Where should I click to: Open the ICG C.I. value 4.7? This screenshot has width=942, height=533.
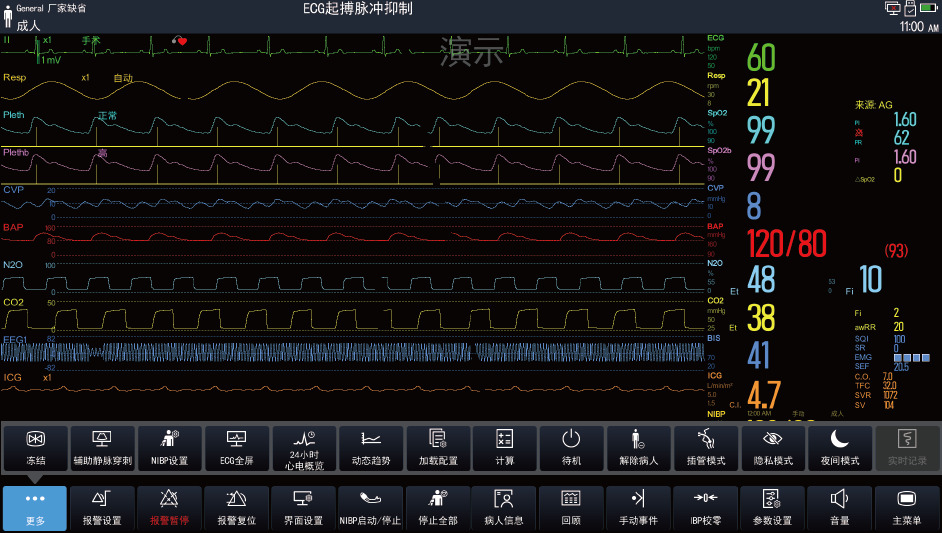pos(764,394)
